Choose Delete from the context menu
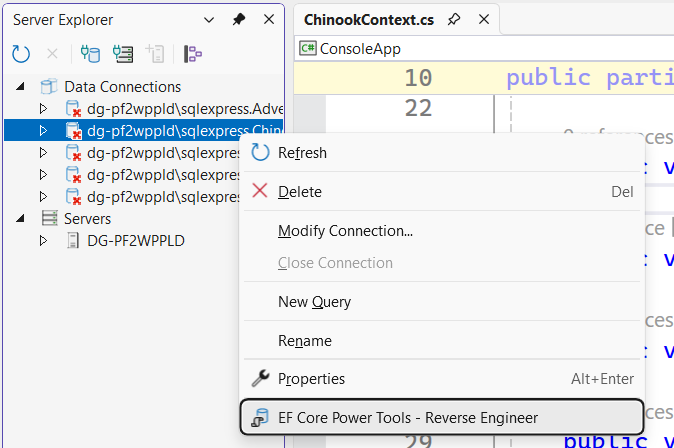This screenshot has width=674, height=448. [442, 192]
